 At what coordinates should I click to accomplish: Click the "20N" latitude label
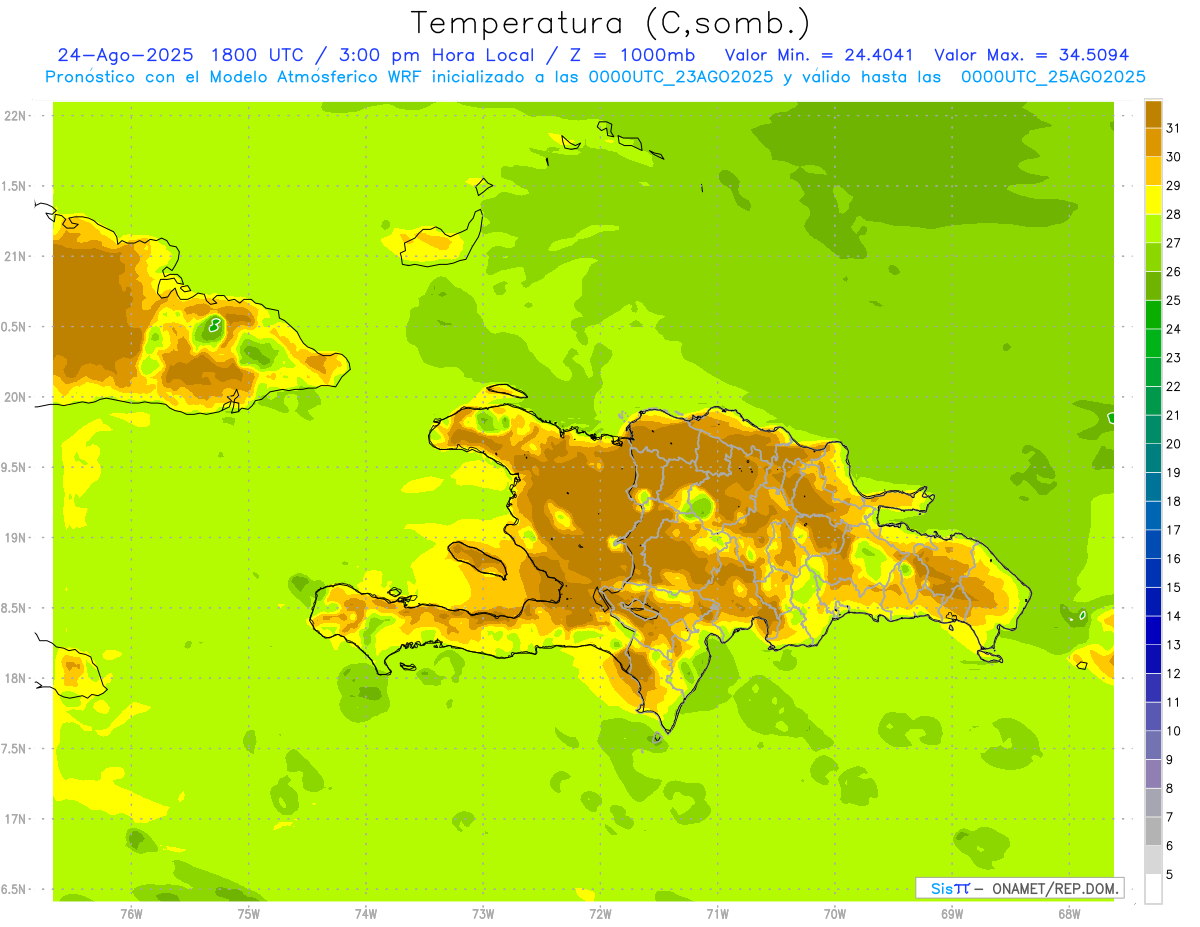15,397
